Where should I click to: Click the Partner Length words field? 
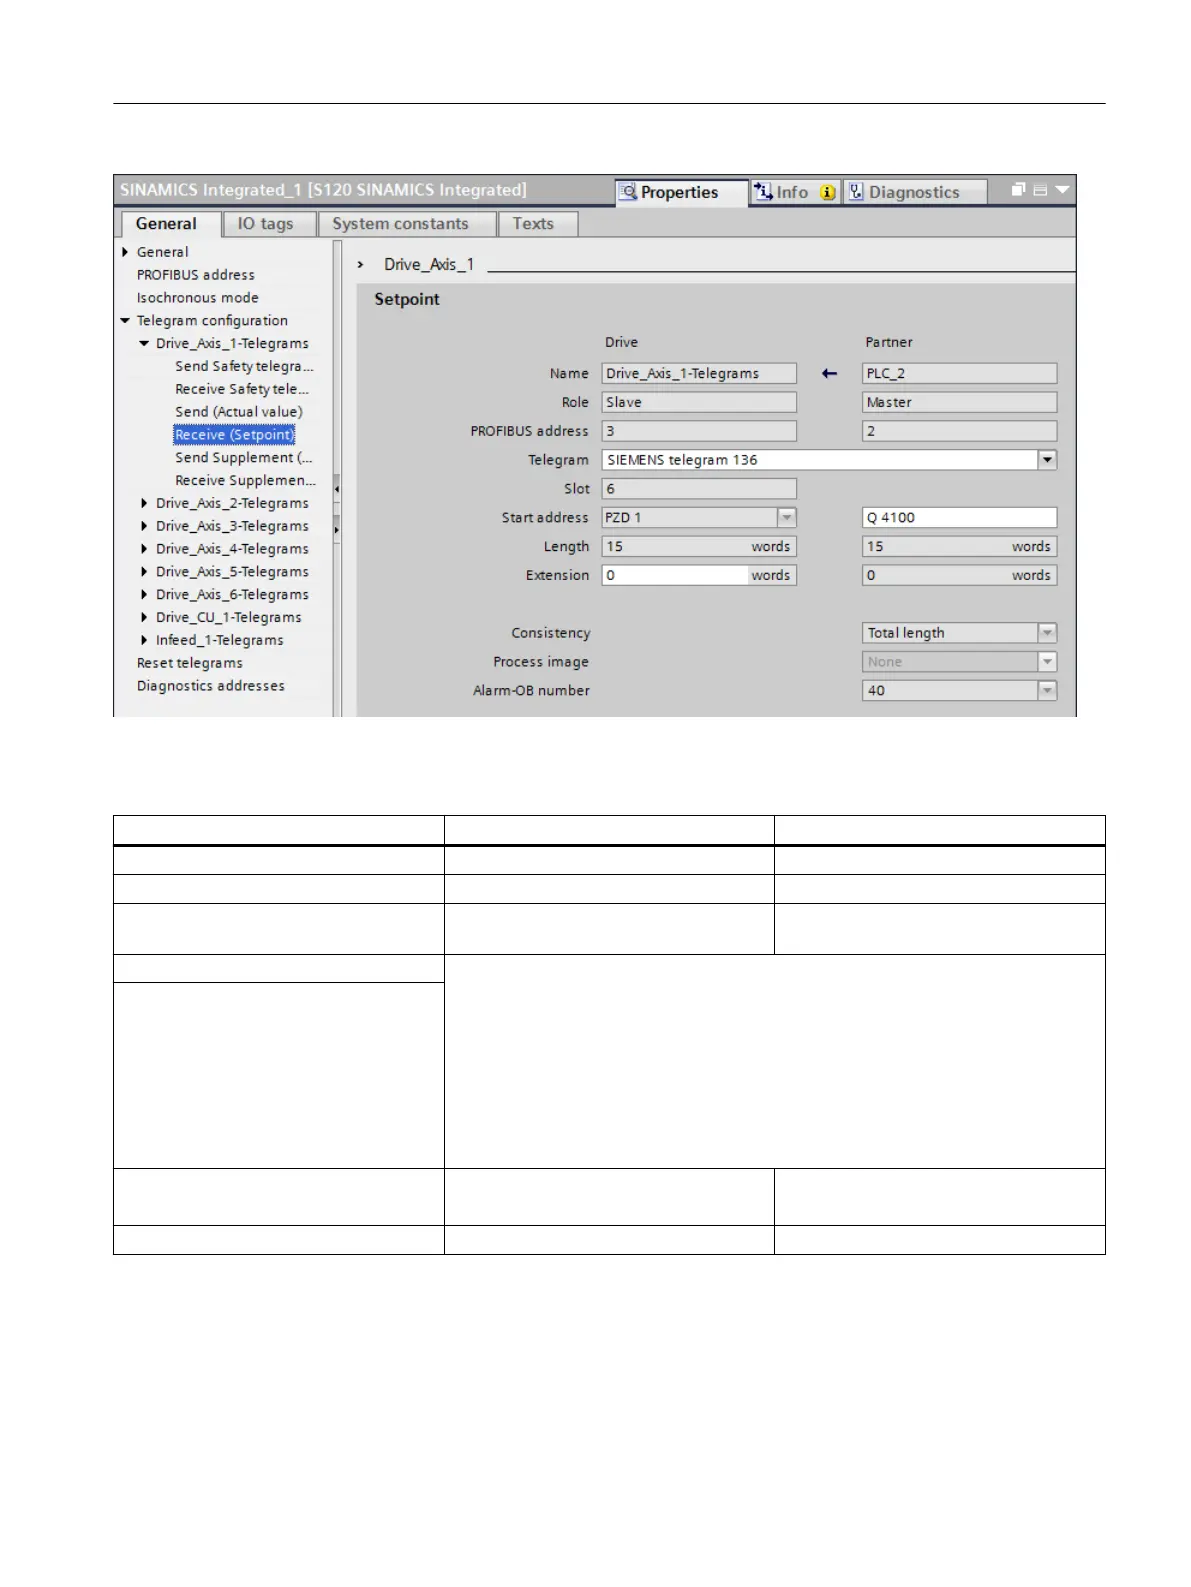click(959, 547)
